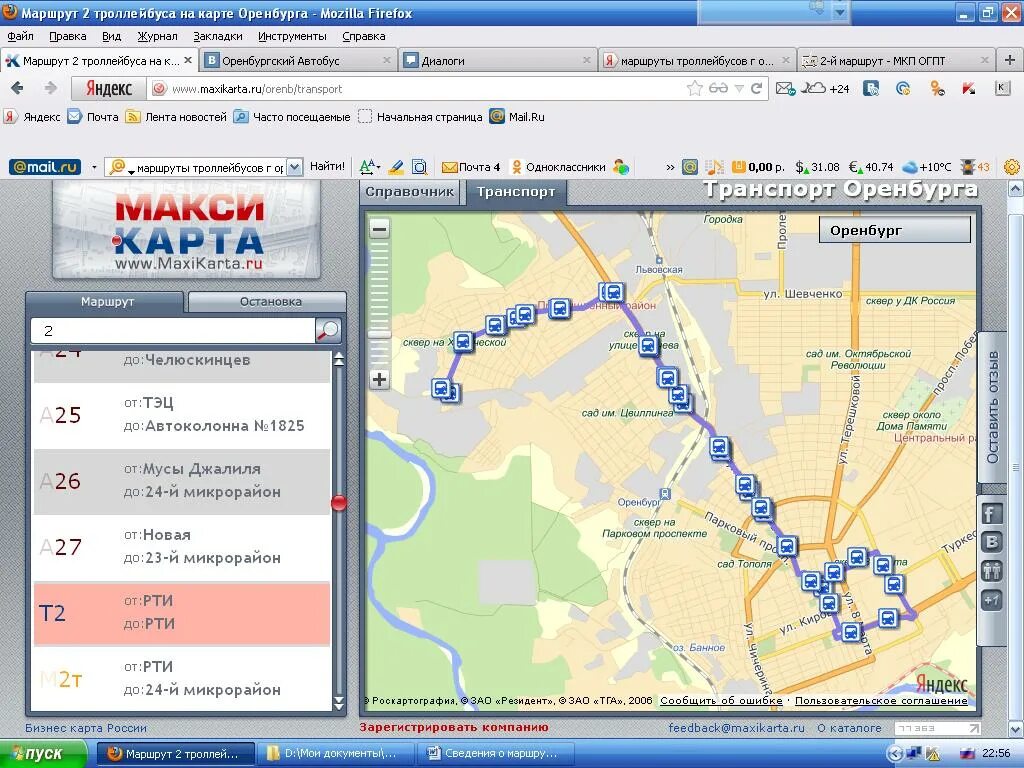Open the Справка menu
1024x768 pixels.
364,36
